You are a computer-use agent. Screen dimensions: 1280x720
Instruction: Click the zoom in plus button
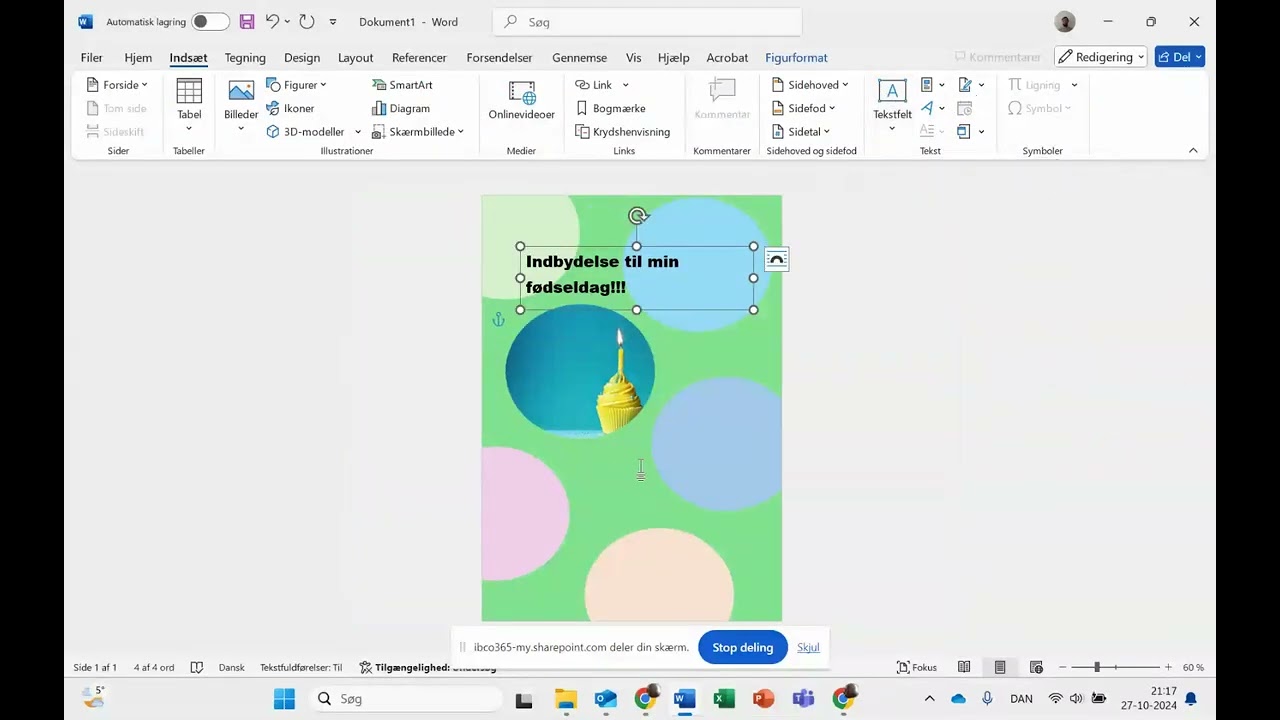click(1168, 667)
